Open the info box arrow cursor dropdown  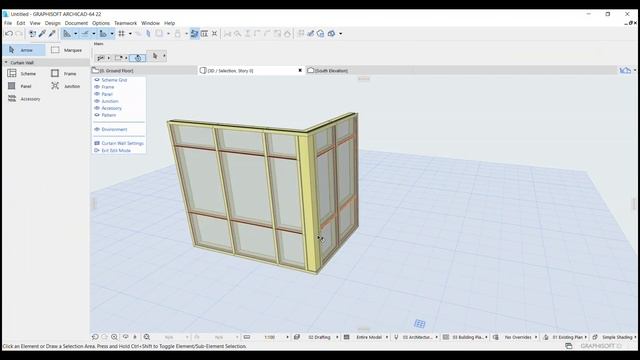coord(164,56)
